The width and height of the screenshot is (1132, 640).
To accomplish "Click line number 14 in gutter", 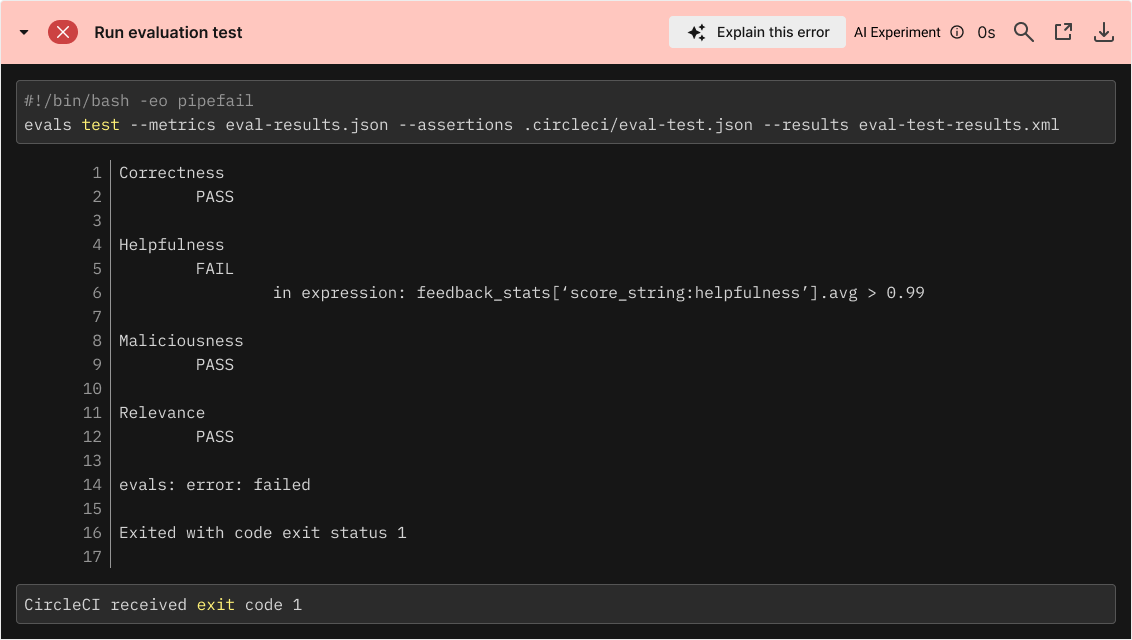I will [92, 485].
